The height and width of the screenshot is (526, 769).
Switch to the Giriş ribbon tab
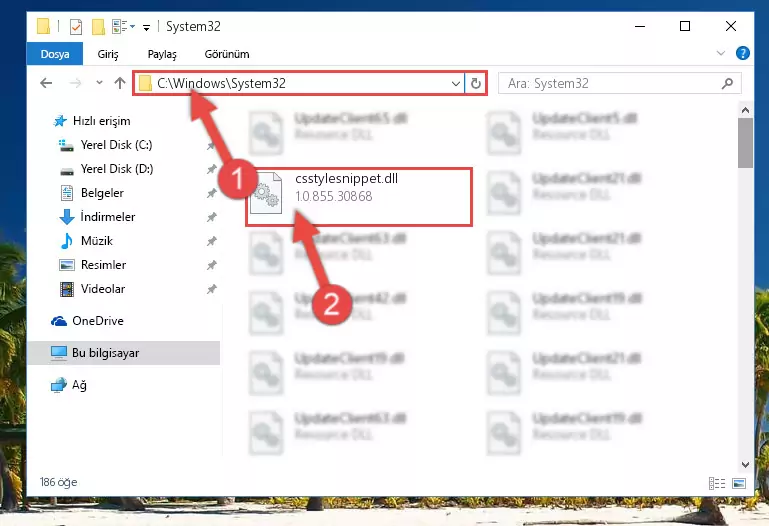pyautogui.click(x=108, y=54)
